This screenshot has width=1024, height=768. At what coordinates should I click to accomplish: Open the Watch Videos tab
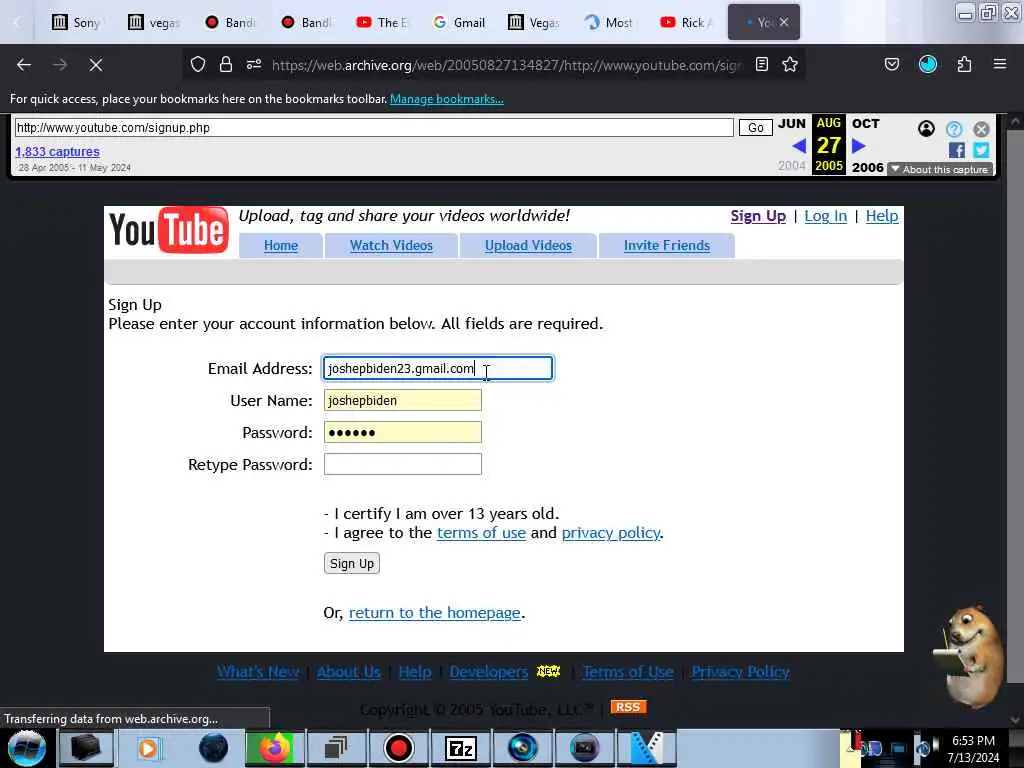point(391,246)
